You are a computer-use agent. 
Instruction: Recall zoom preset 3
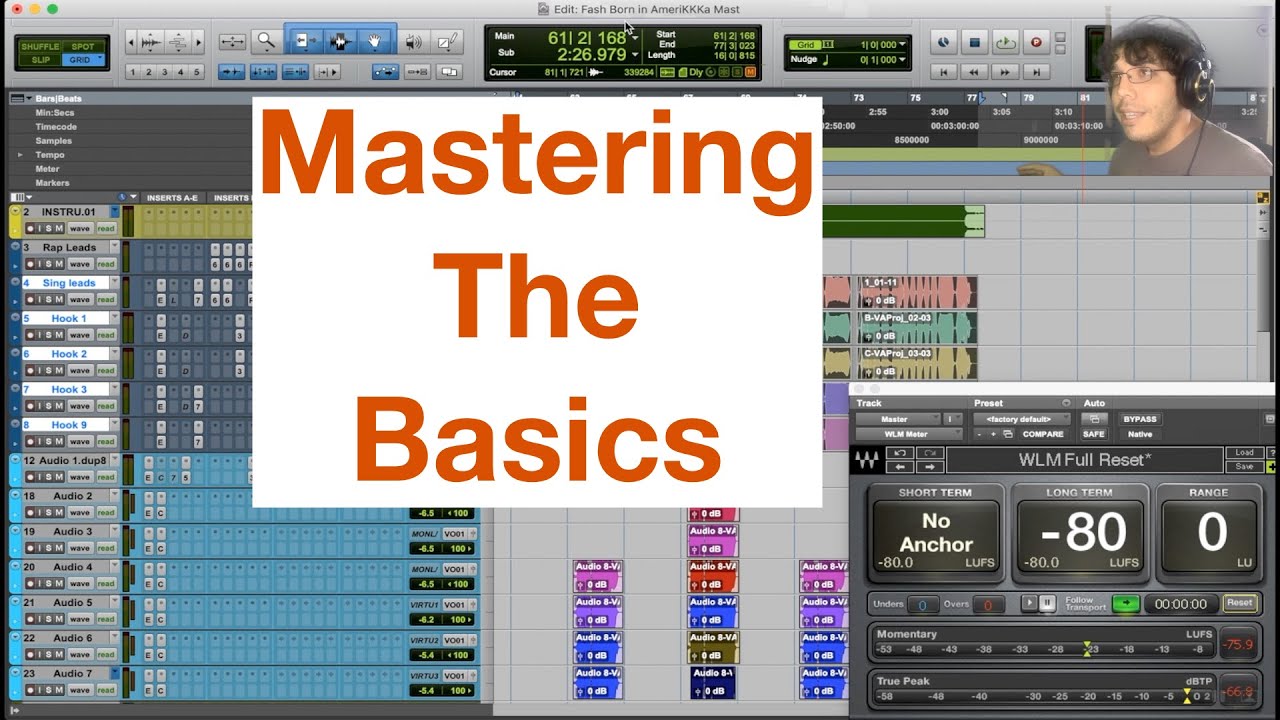coord(165,72)
